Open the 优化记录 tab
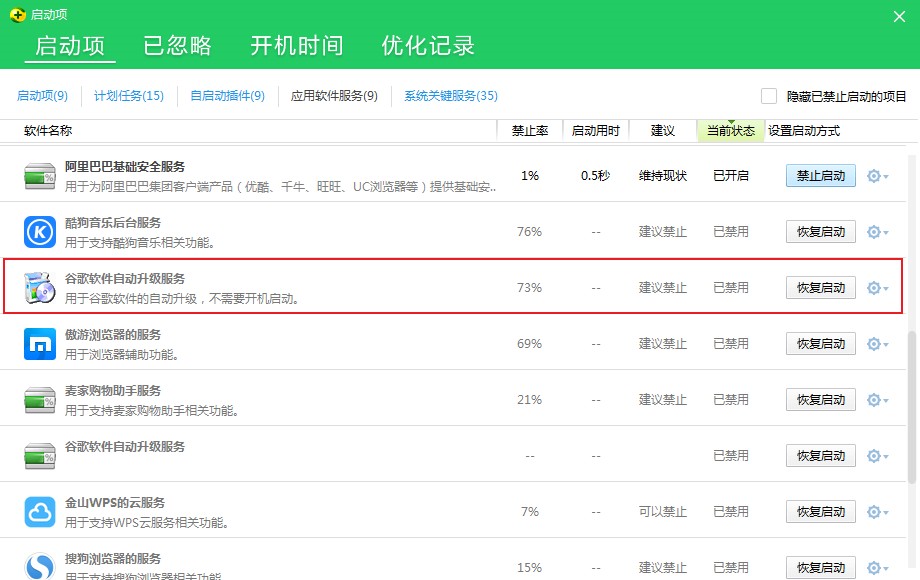The width and height of the screenshot is (920, 580). [x=428, y=46]
